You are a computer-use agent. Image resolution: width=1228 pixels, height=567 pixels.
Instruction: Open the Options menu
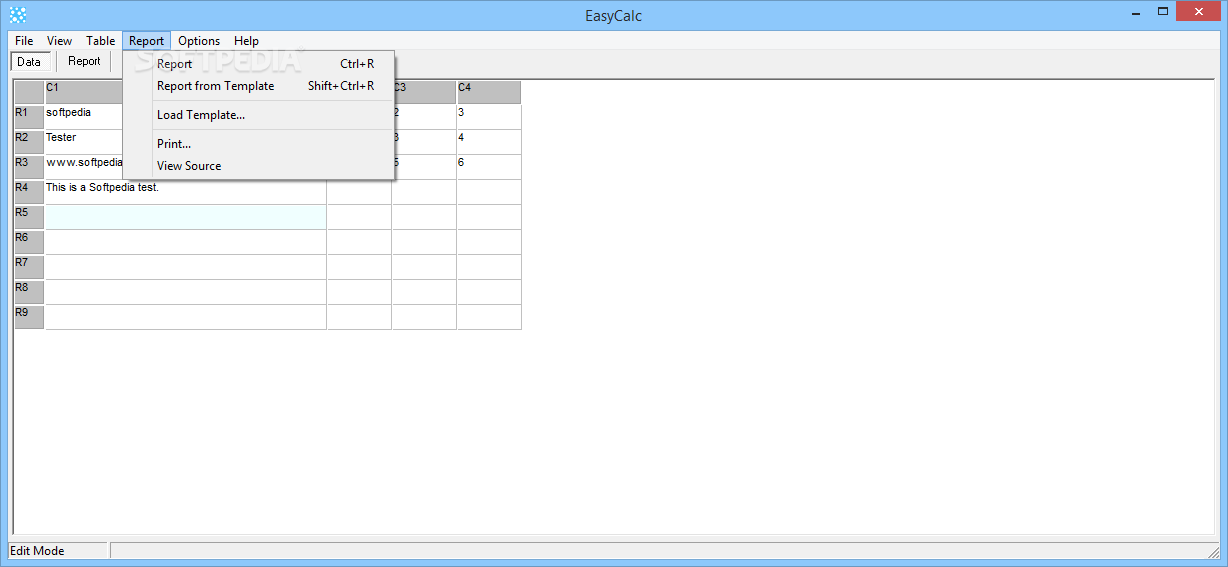[x=199, y=41]
